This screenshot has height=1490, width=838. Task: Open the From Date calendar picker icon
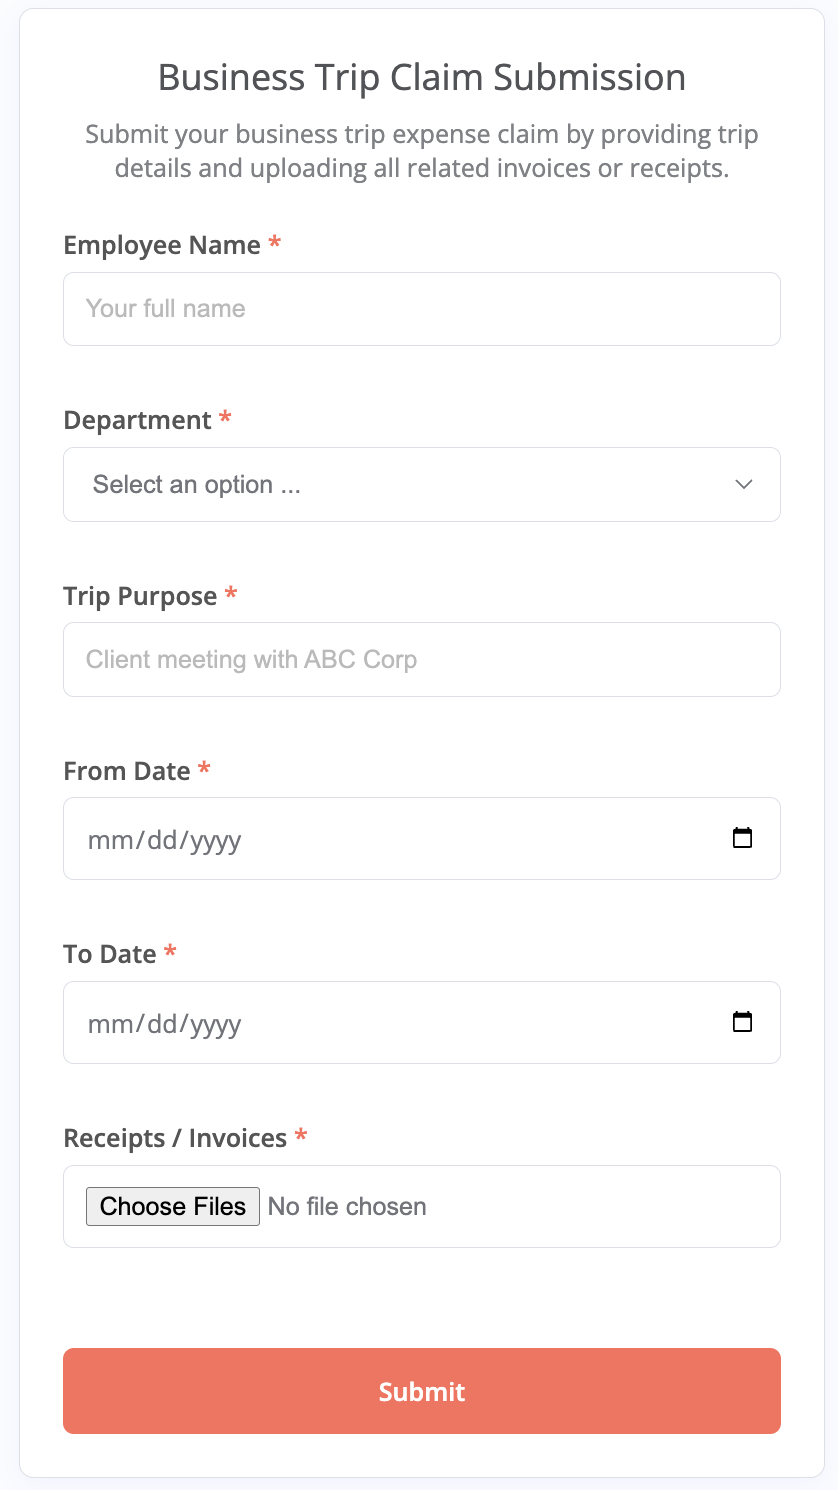(743, 838)
